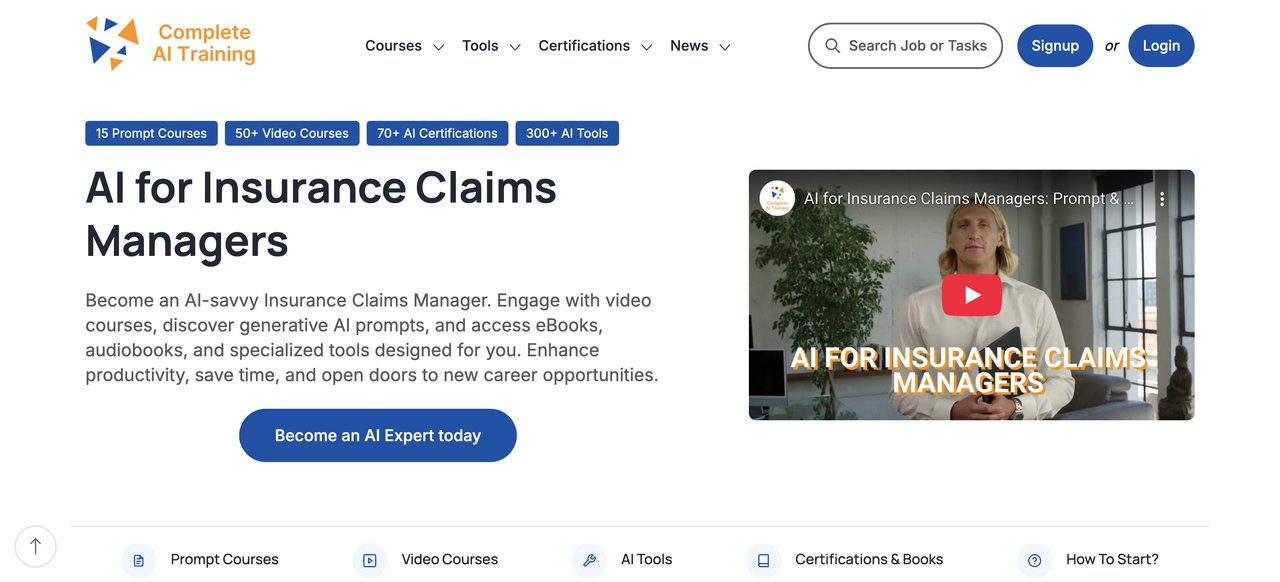Focus the Search Job or Tasks field
Viewport: 1280px width, 582px height.
point(905,46)
